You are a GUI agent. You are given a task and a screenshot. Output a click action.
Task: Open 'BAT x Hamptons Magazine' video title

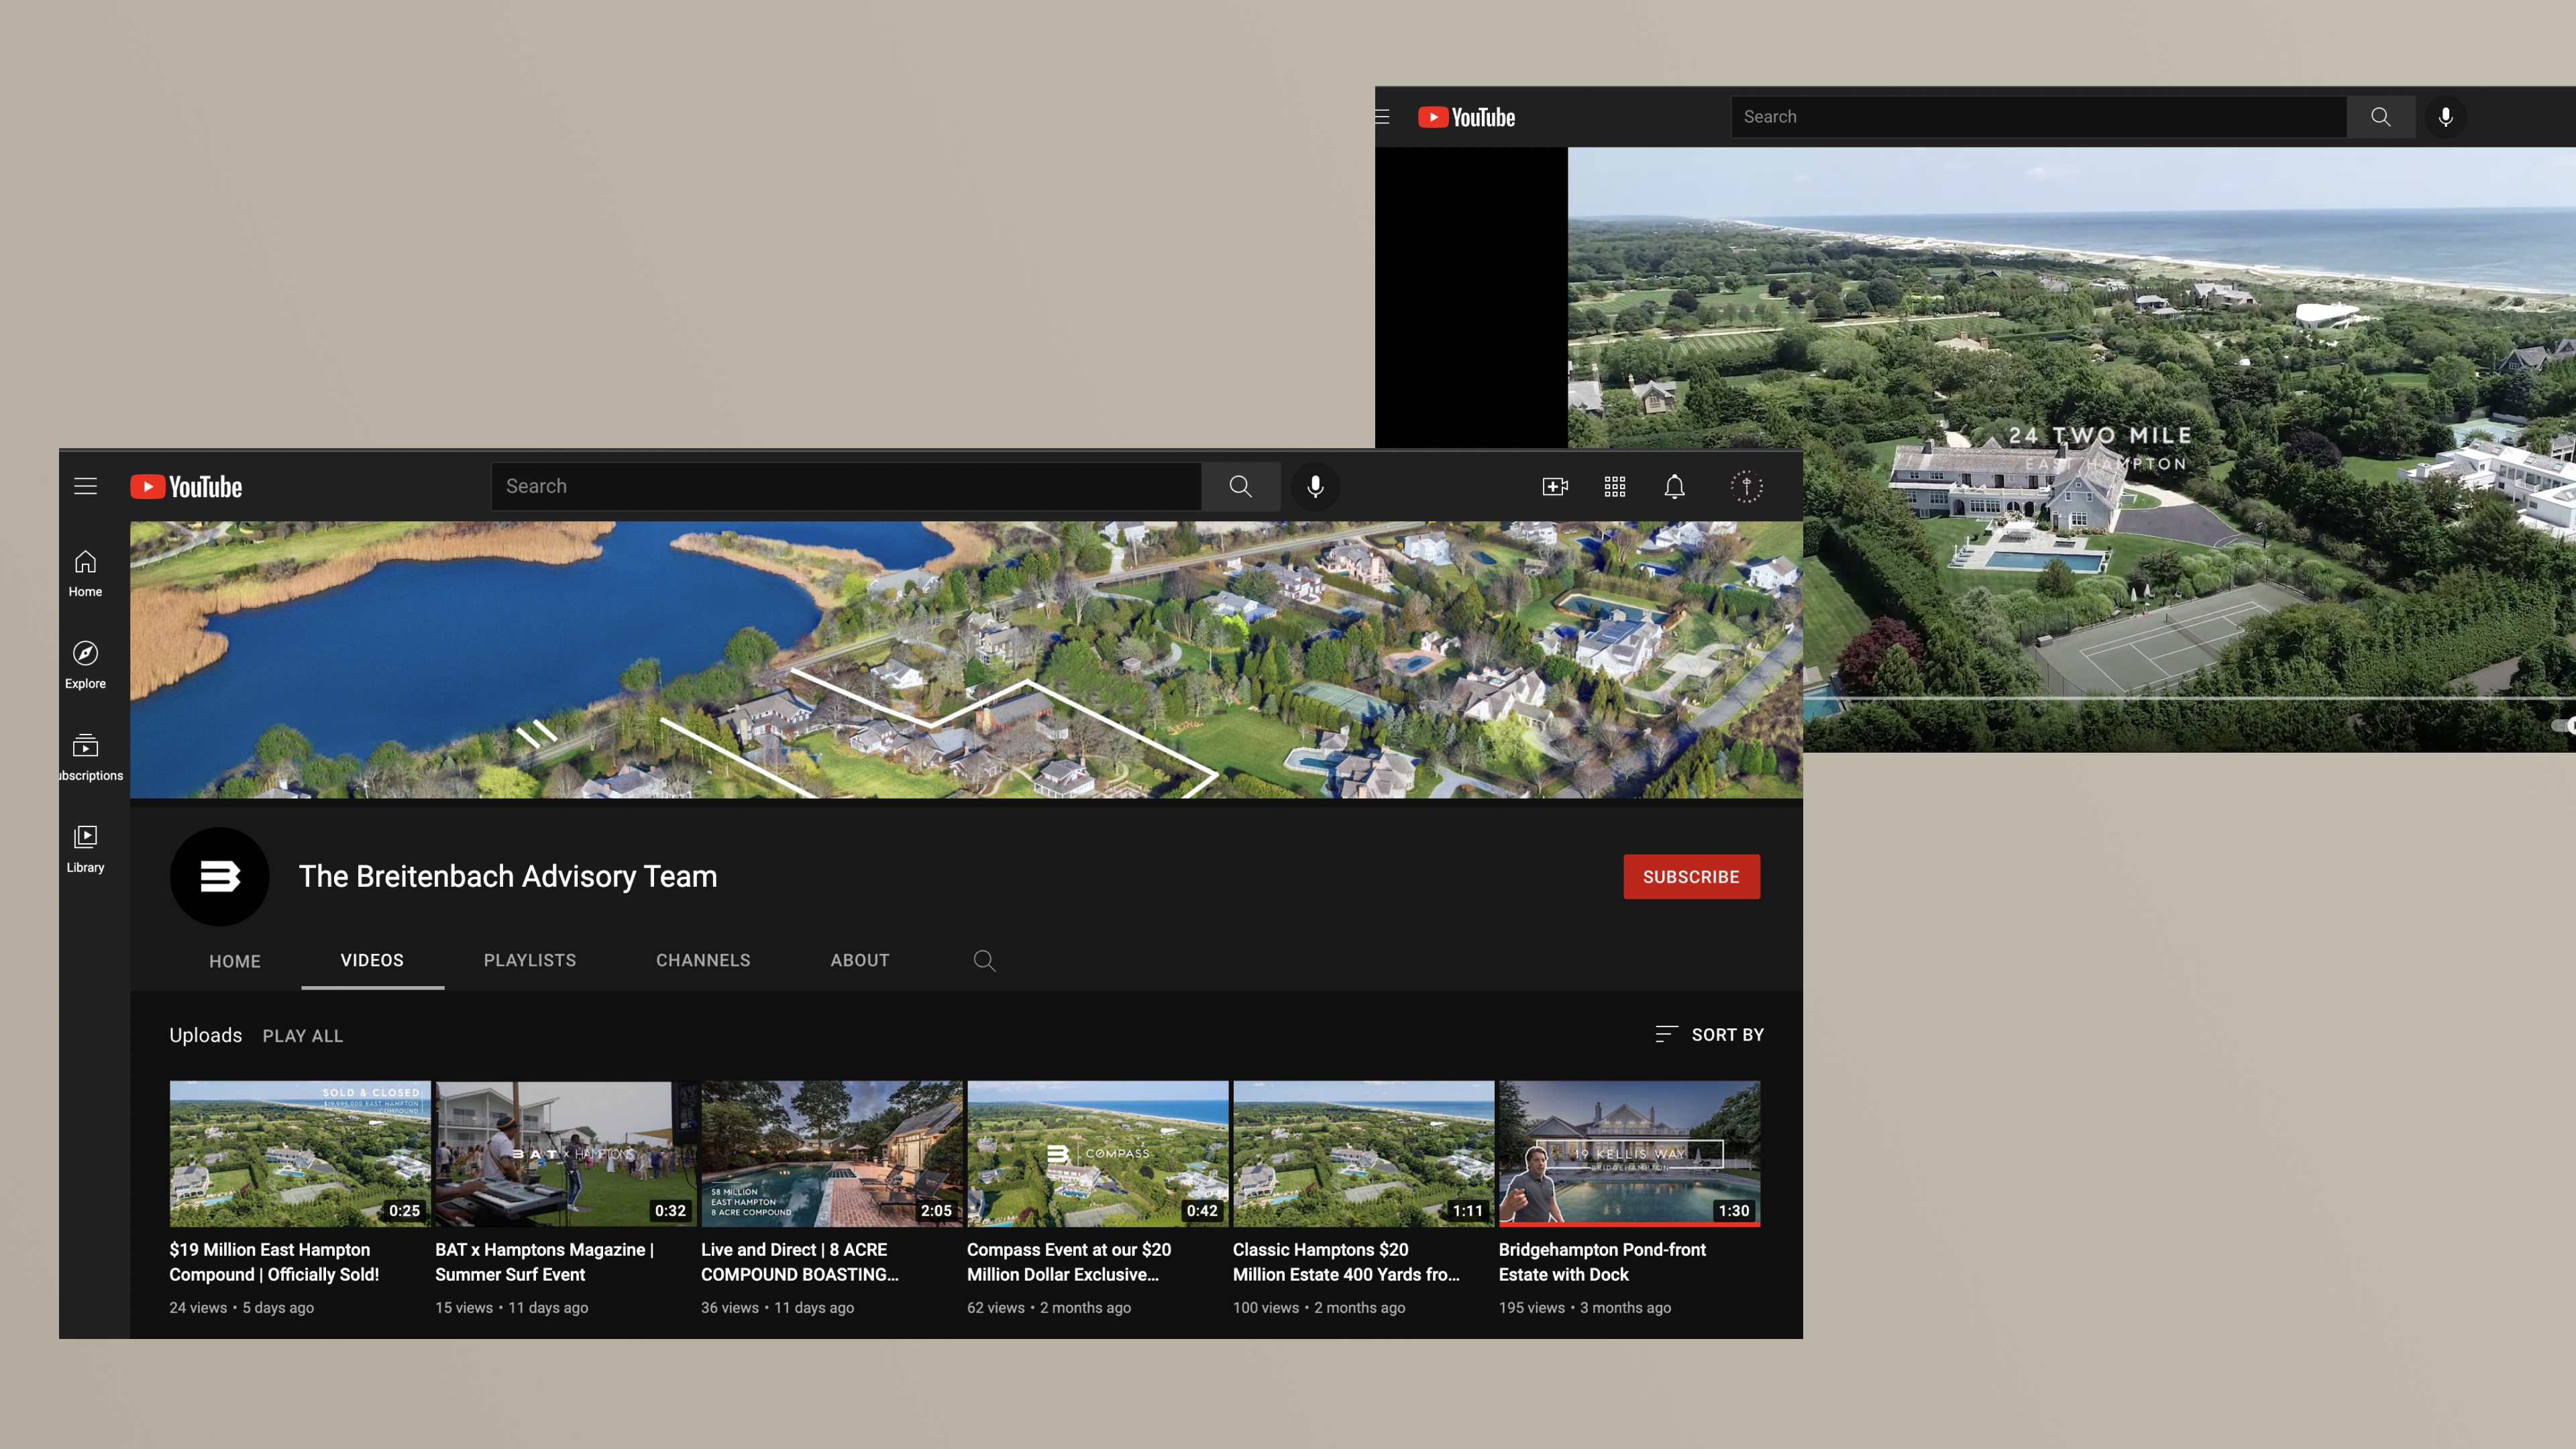[544, 1262]
